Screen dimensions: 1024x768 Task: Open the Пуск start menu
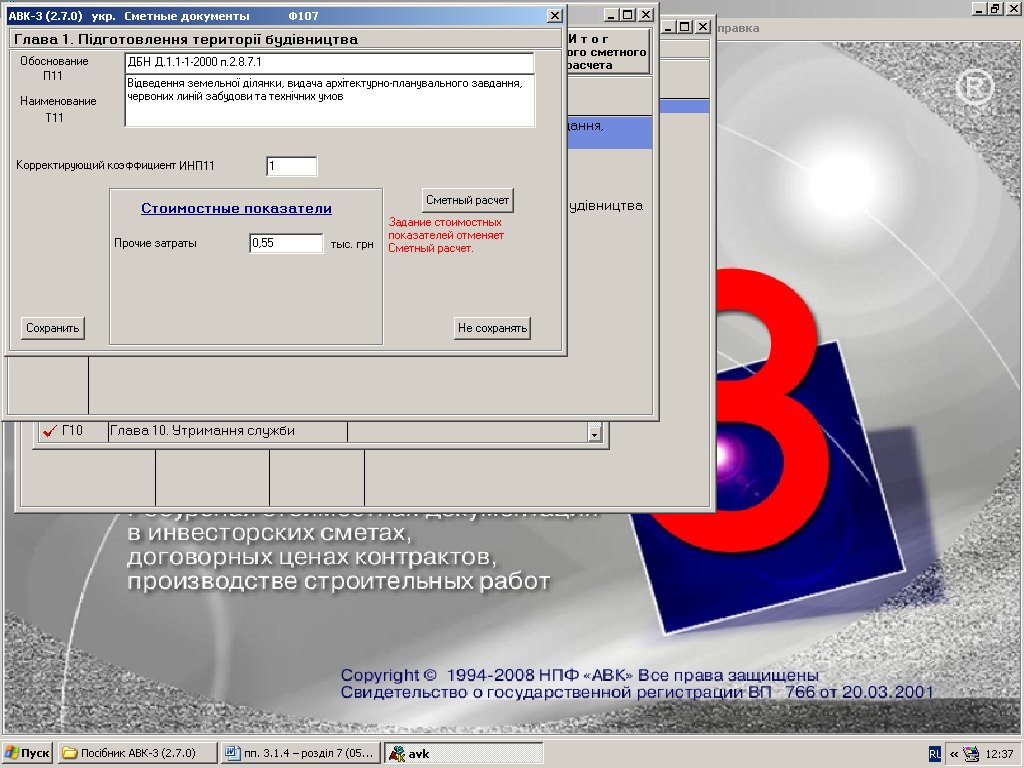tap(28, 753)
